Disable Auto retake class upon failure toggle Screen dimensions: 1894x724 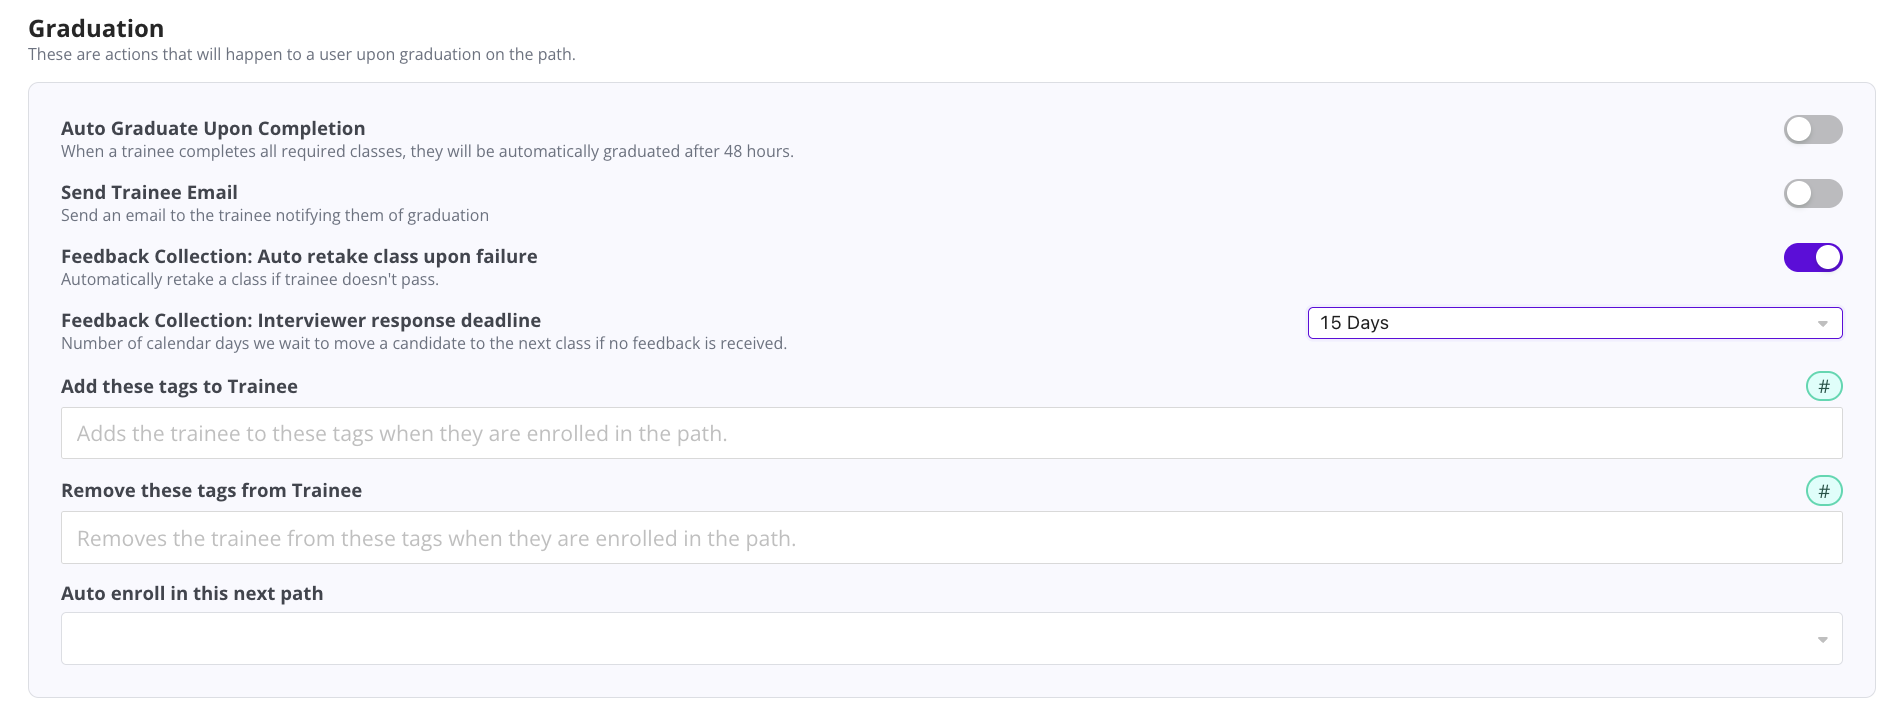click(1812, 258)
